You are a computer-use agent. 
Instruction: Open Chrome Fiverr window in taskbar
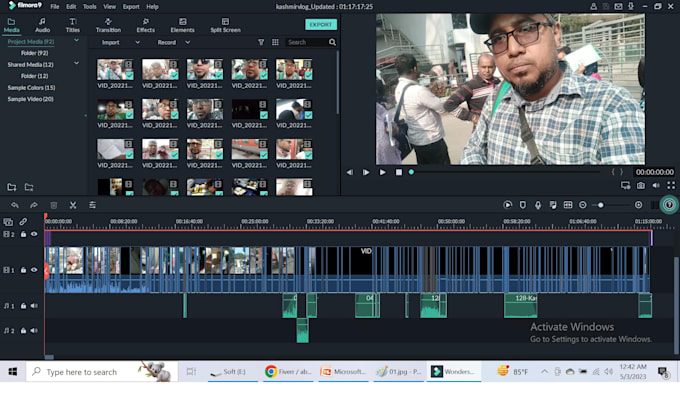288,372
